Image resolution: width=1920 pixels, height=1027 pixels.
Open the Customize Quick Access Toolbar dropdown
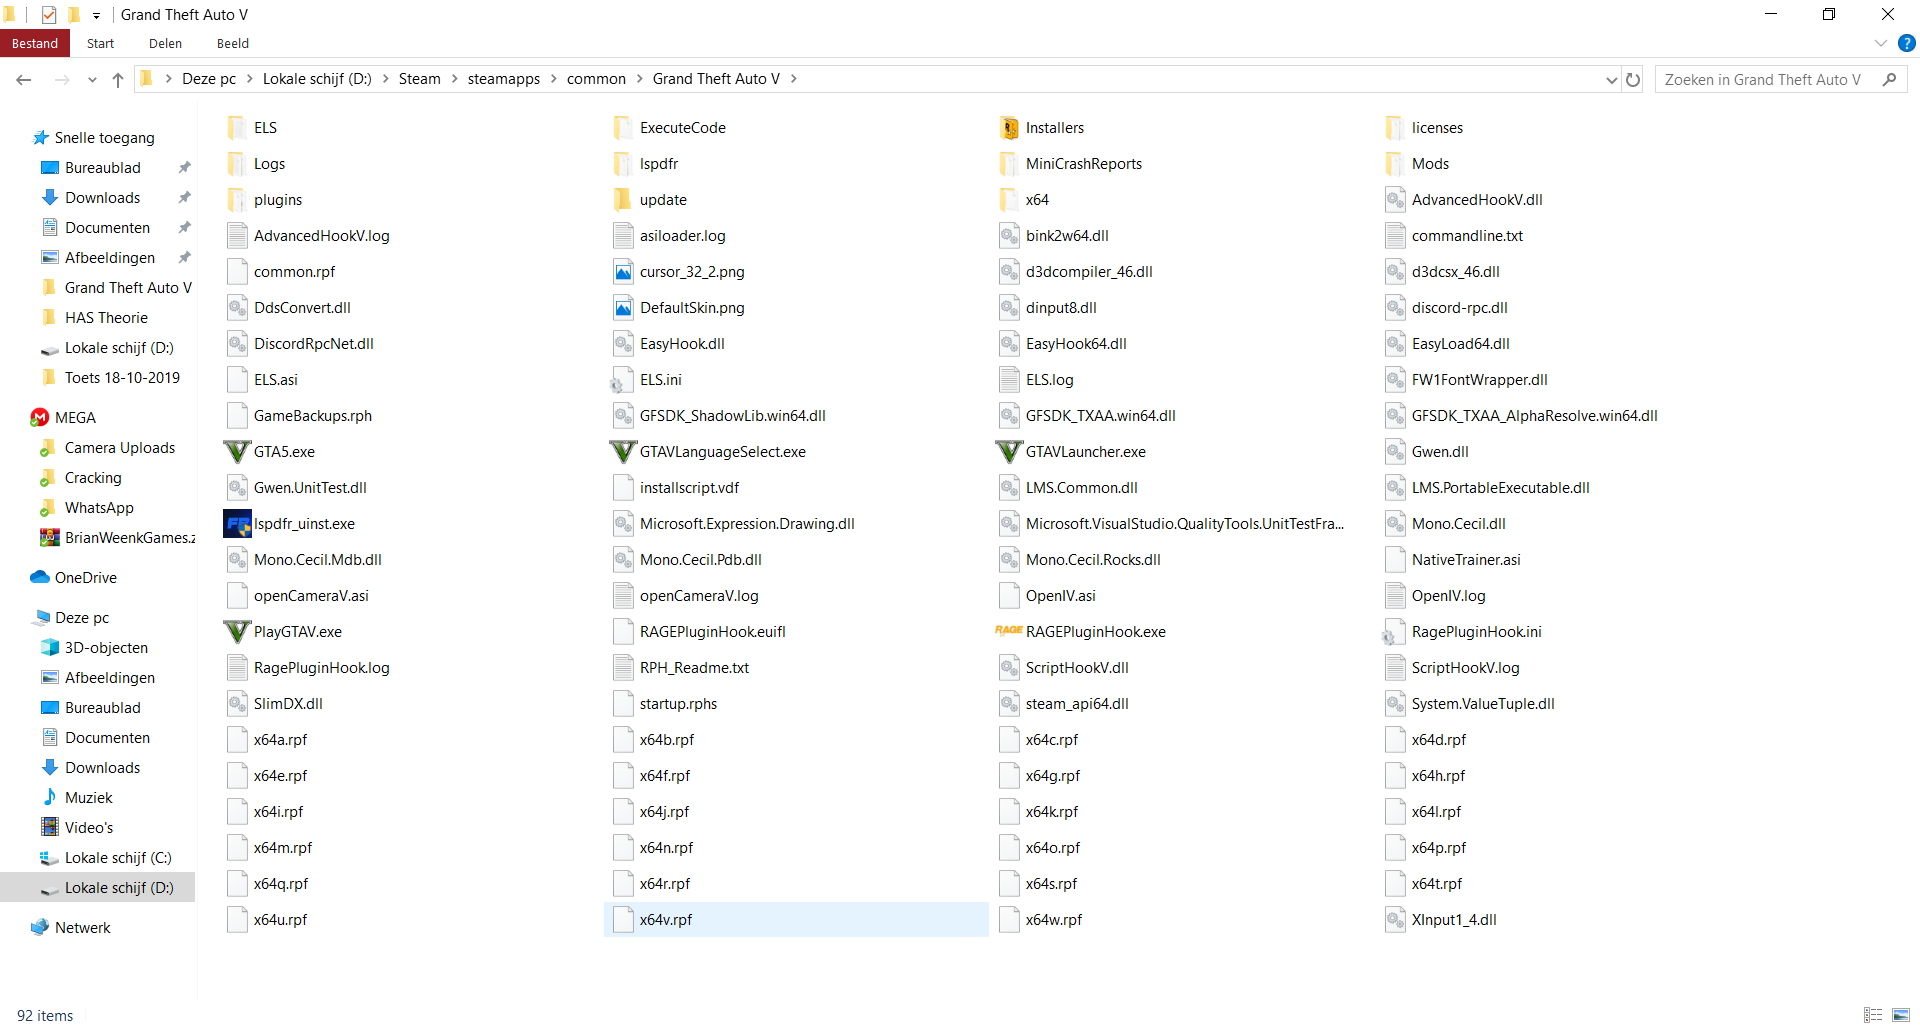(x=96, y=15)
